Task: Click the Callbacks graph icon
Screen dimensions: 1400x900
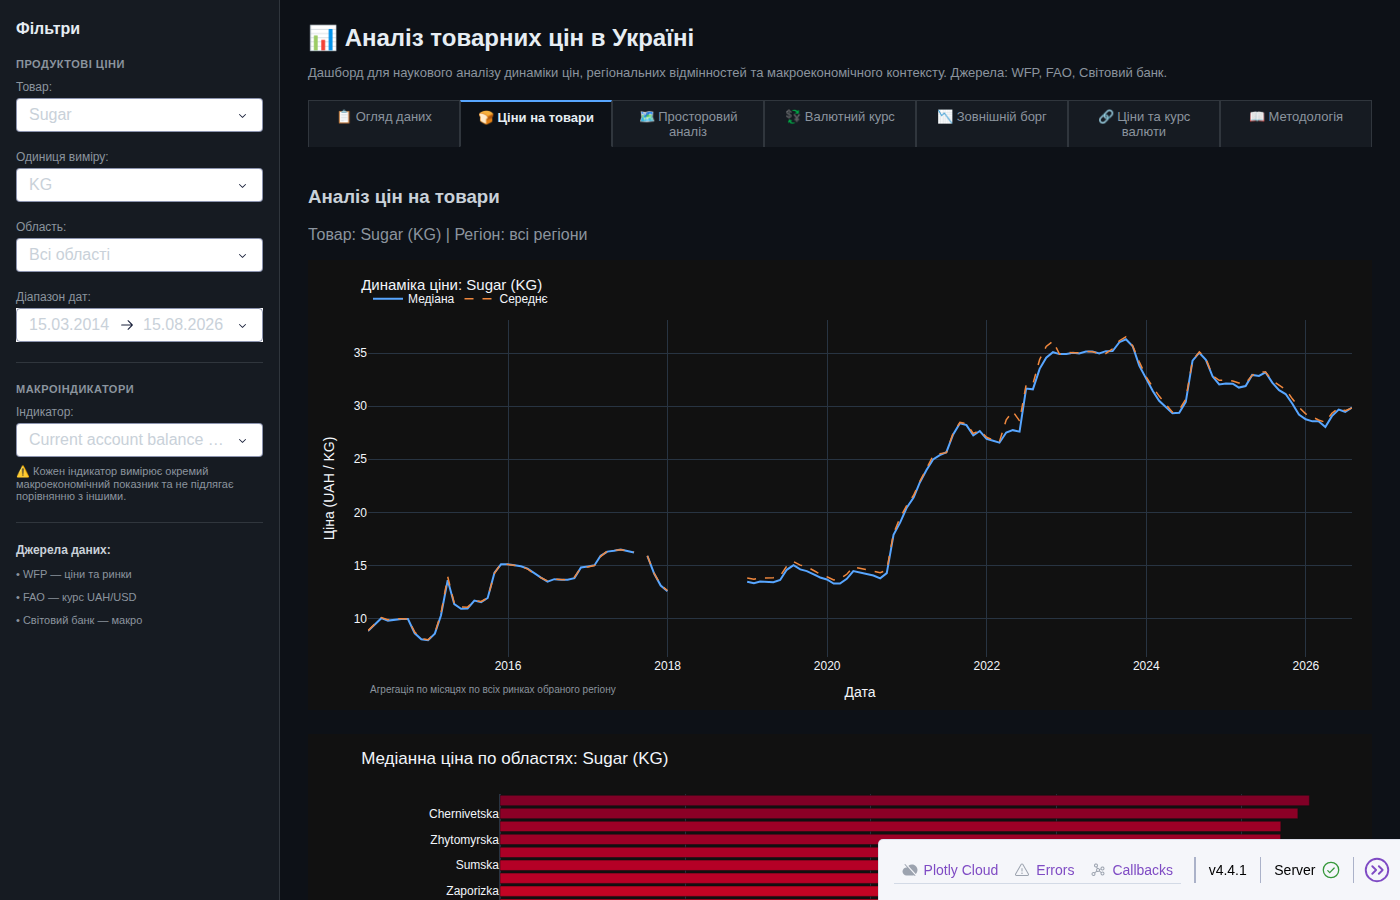Action: pyautogui.click(x=1098, y=870)
